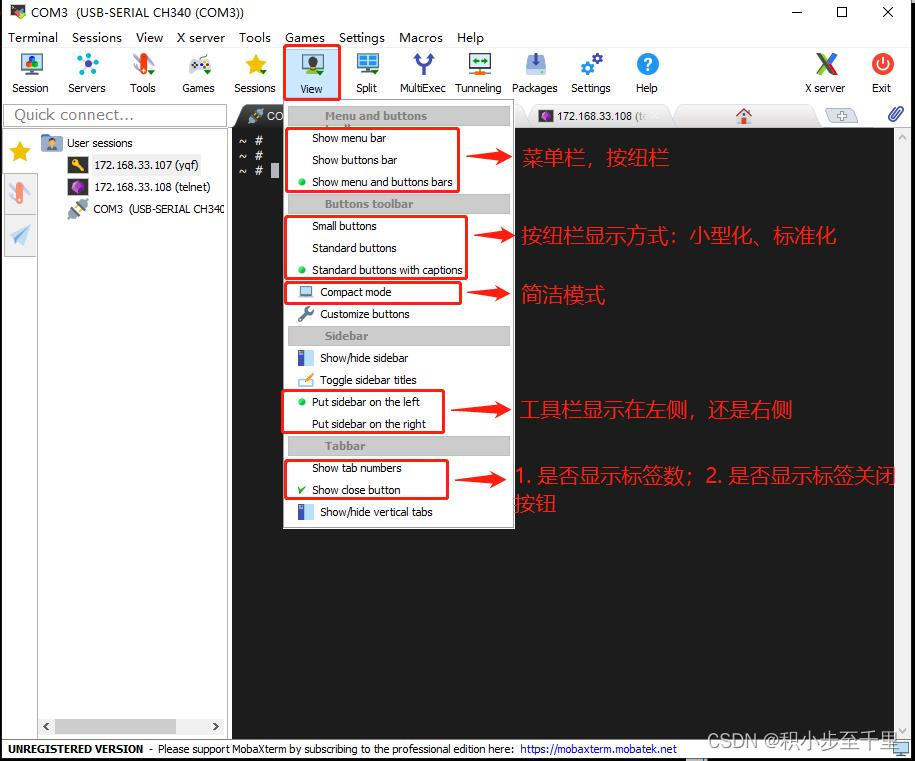This screenshot has width=915, height=761.
Task: Select Show menu and buttons bars
Action: [382, 182]
